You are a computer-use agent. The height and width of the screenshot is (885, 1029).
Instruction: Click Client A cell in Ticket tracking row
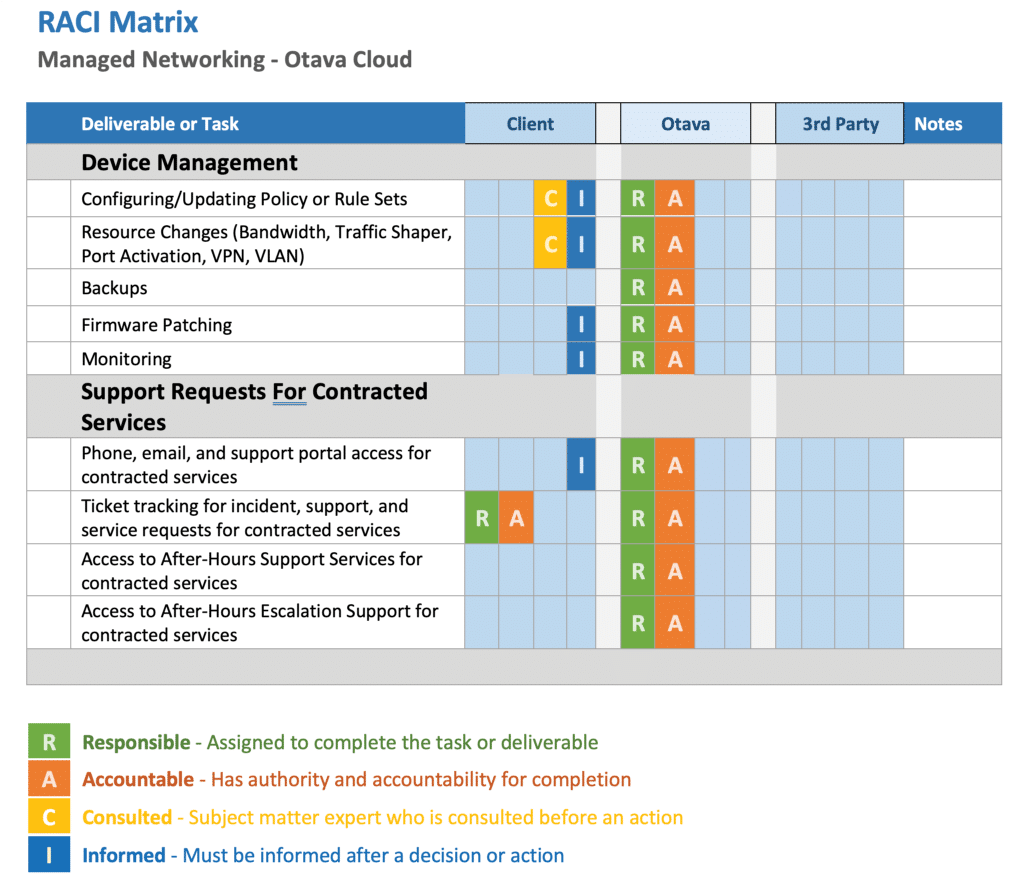(x=516, y=518)
